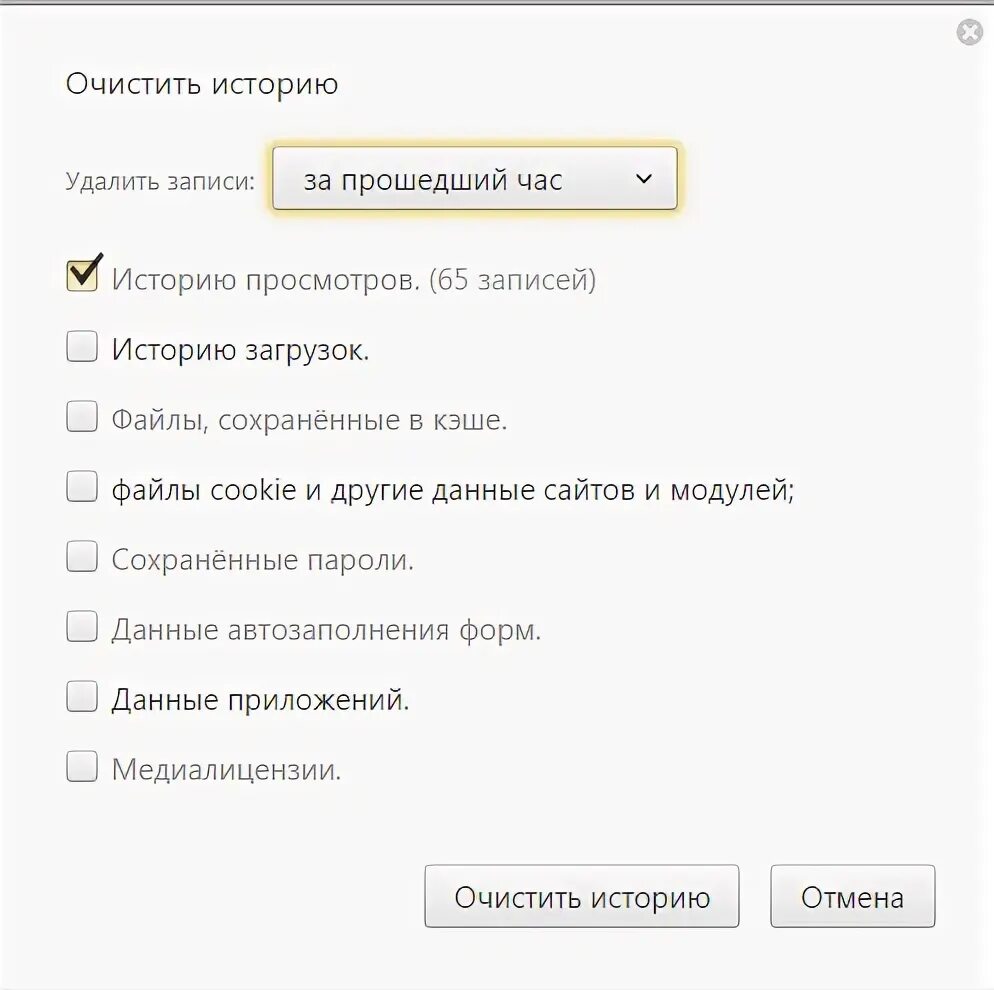The width and height of the screenshot is (994, 990).
Task: Uncheck the 'Историю просмотров' checkbox box
Action: click(x=82, y=275)
